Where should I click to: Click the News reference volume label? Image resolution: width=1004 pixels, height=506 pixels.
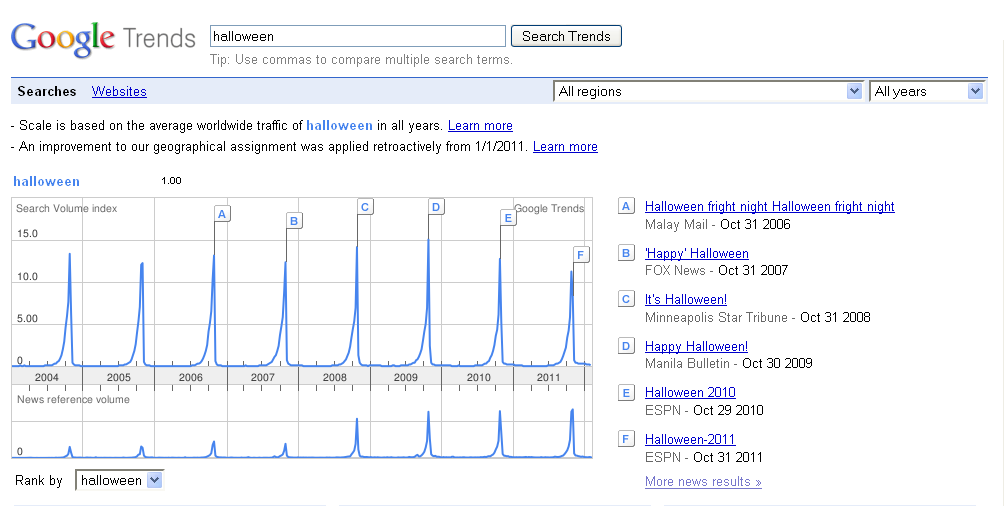(73, 399)
